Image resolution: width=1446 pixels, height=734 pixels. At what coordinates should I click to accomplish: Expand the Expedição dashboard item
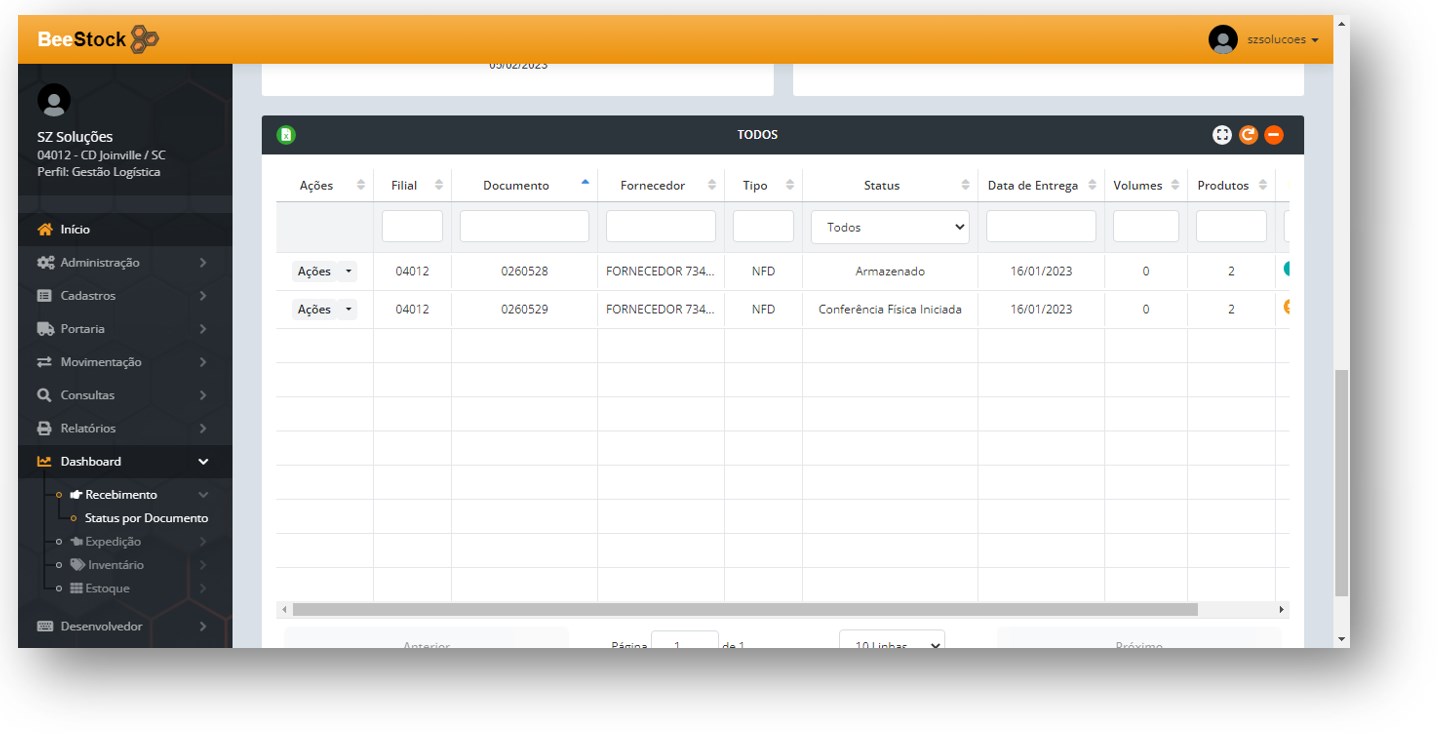click(x=113, y=541)
